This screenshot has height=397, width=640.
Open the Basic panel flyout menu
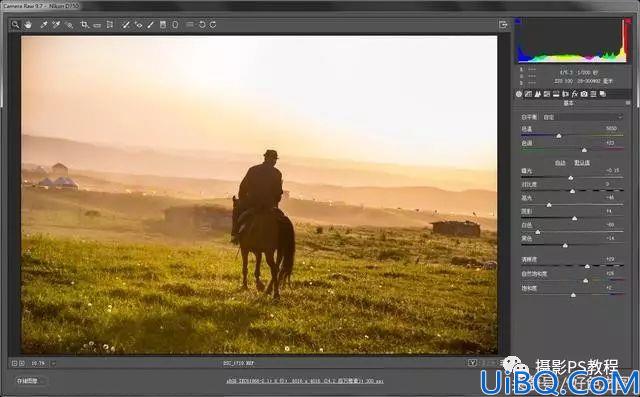pos(628,103)
